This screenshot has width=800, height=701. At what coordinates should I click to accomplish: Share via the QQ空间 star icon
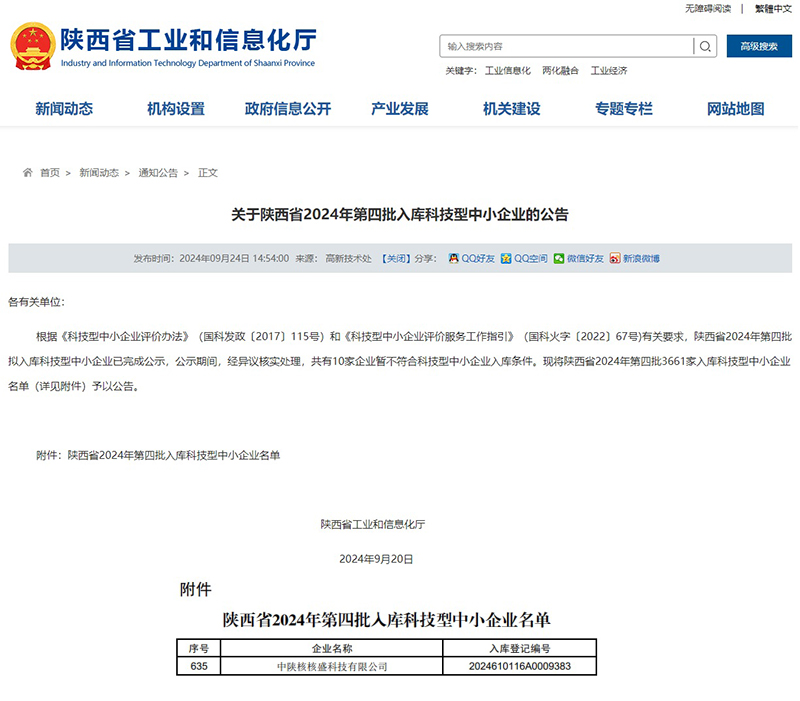[506, 258]
